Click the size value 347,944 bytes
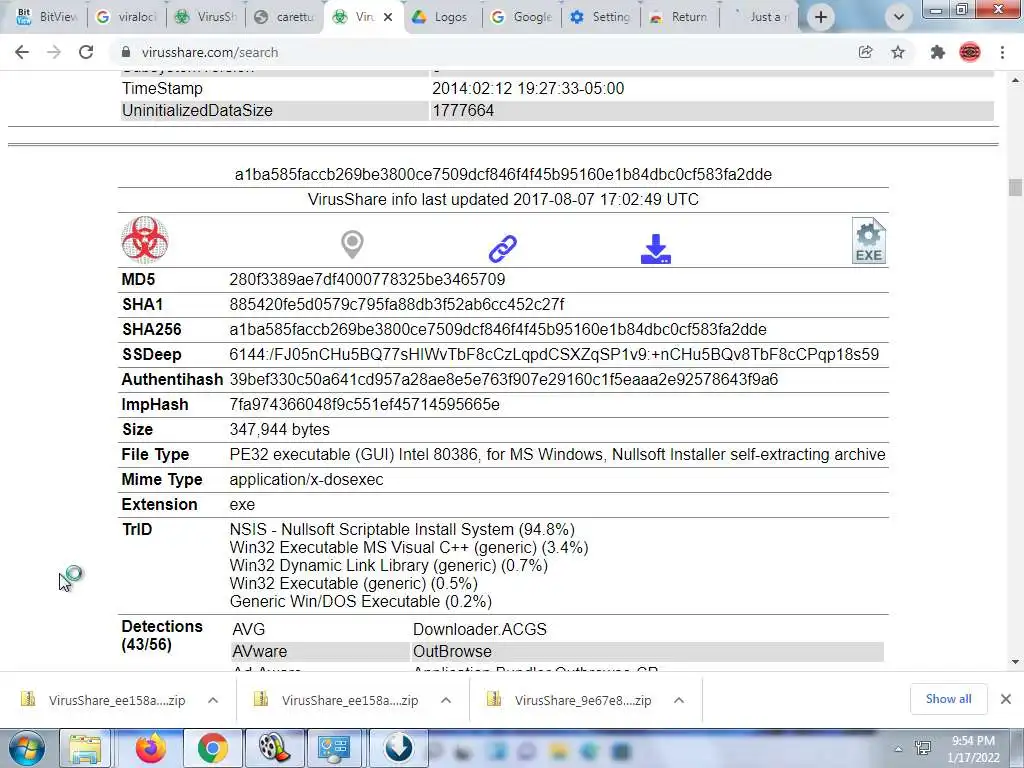This screenshot has height=768, width=1024. coord(280,430)
